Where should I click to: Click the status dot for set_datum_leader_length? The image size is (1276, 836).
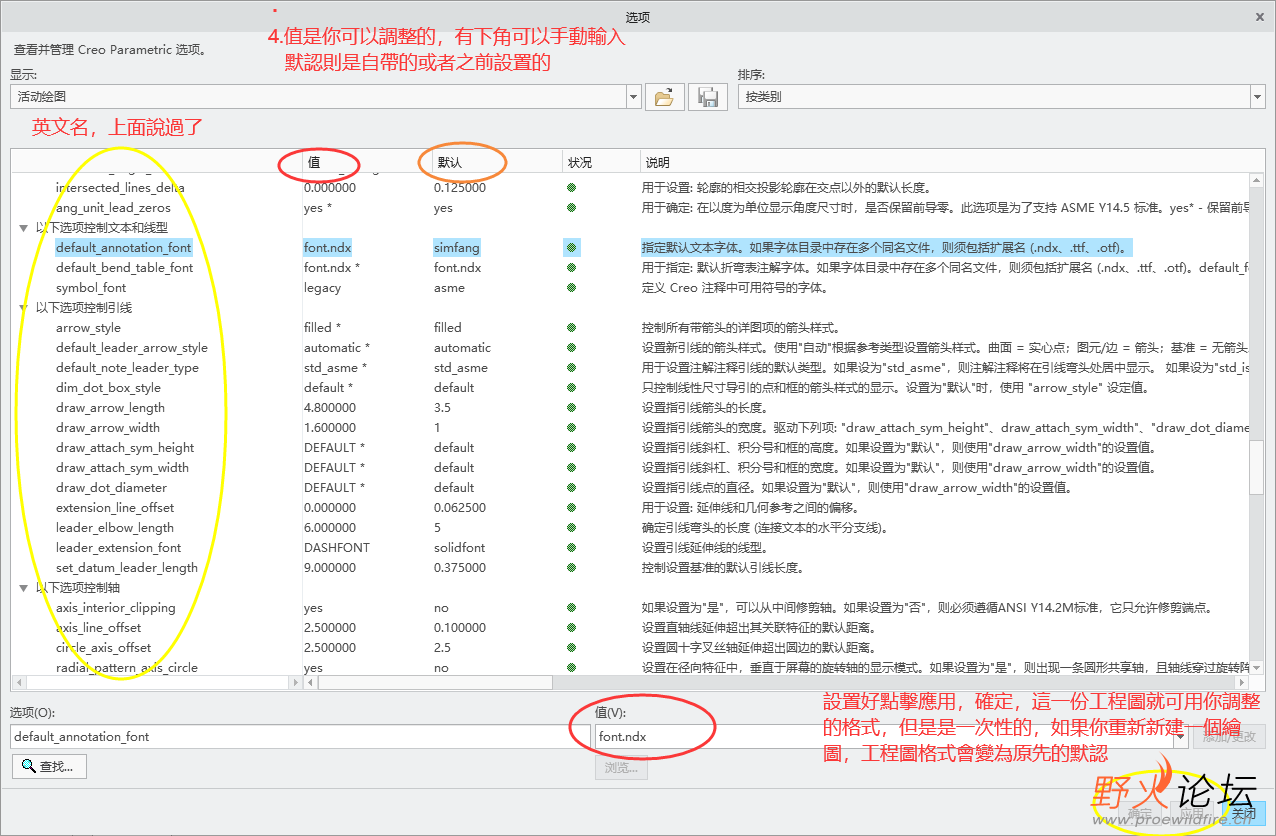[571, 568]
